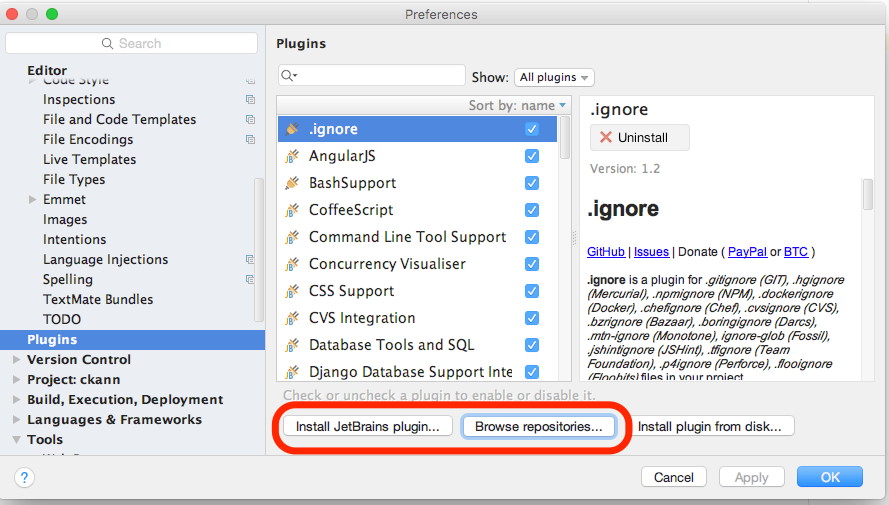Click the CoffeeScript plugin icon
This screenshot has width=889, height=505.
tap(292, 210)
